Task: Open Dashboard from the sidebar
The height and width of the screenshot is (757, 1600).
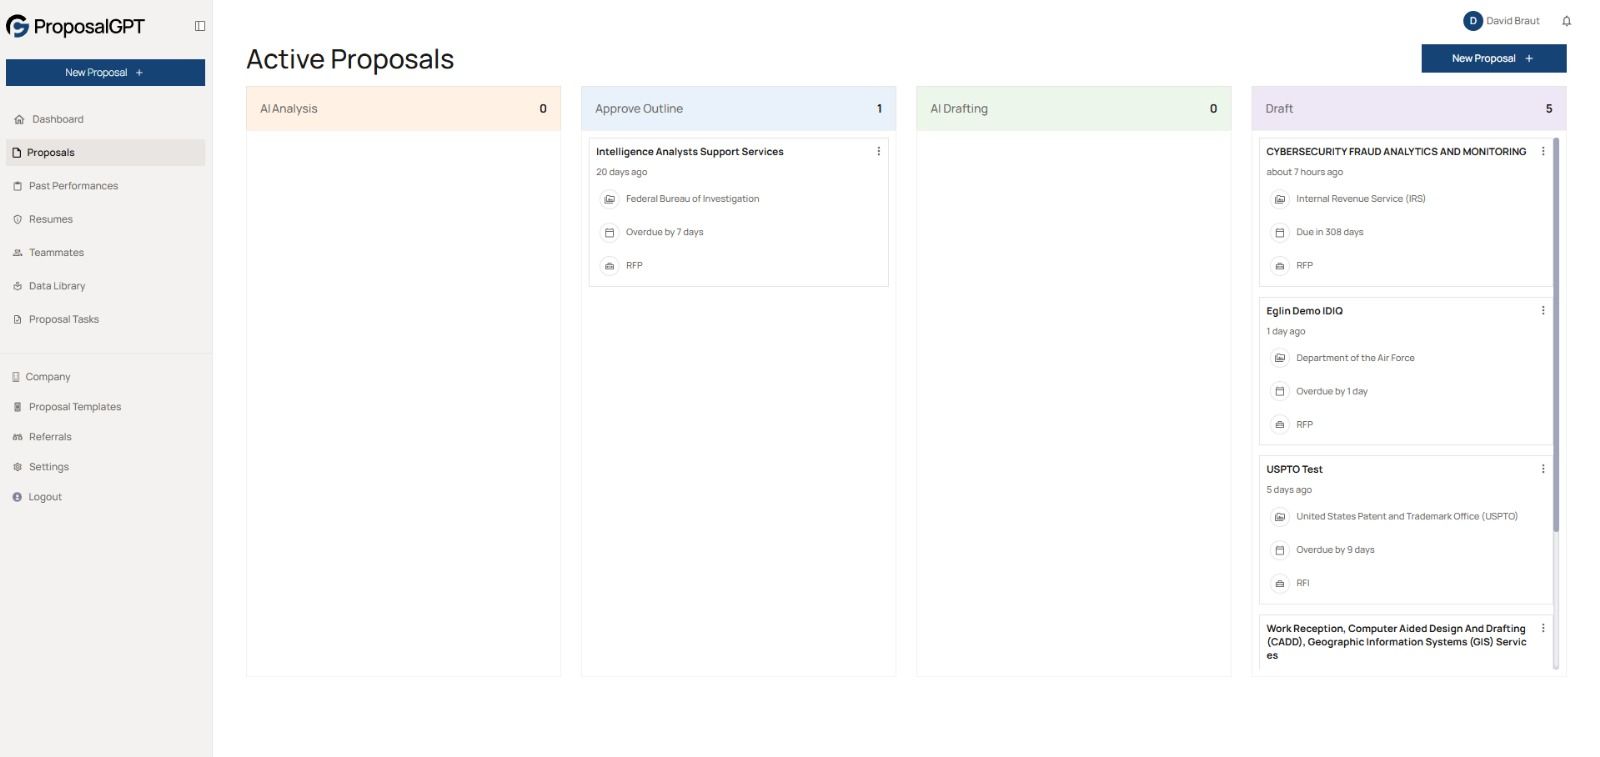Action: pyautogui.click(x=57, y=119)
